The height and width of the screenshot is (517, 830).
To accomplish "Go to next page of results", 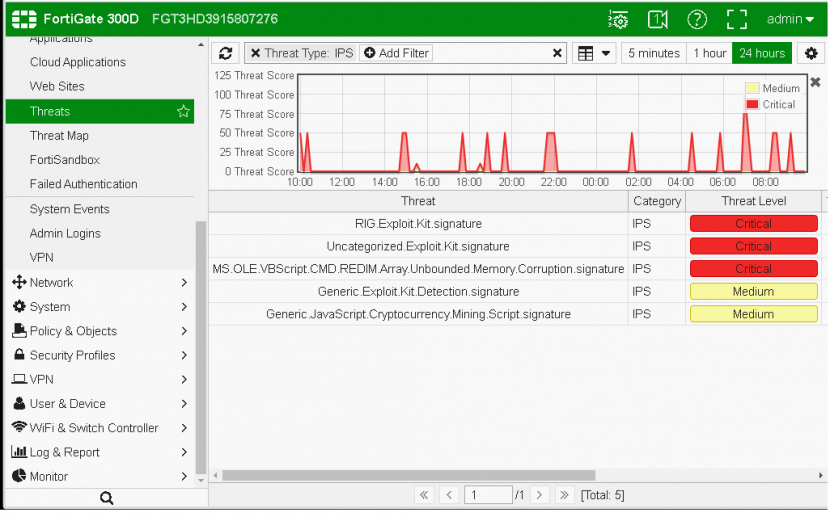I will (x=539, y=496).
